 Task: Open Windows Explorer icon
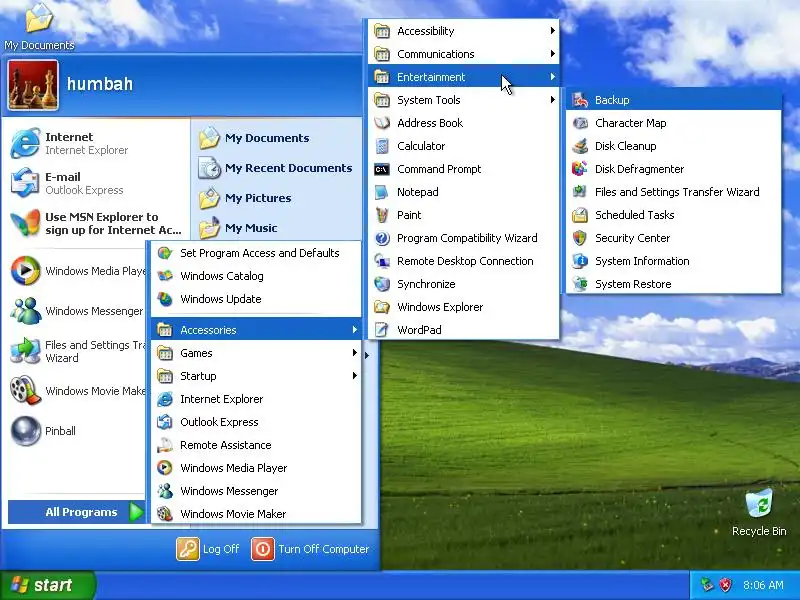point(382,307)
